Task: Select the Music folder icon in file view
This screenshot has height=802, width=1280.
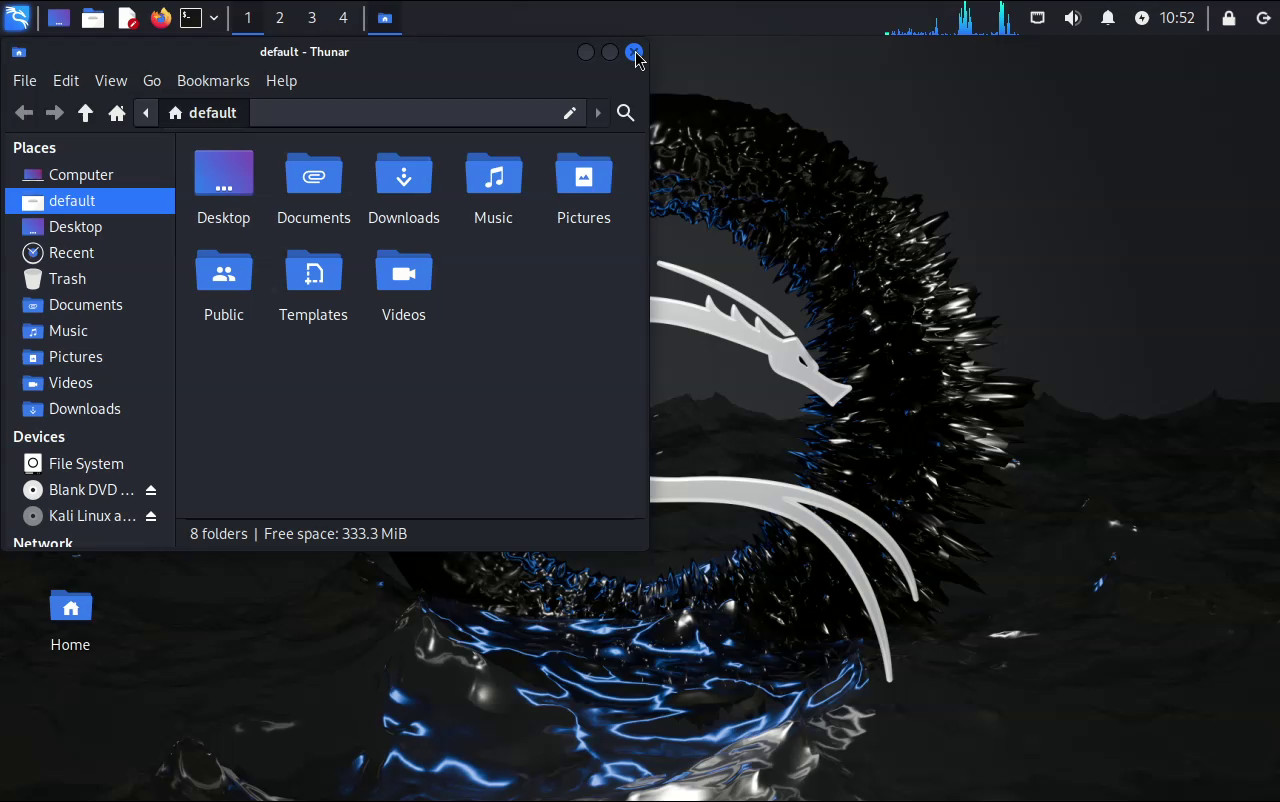Action: pos(494,173)
